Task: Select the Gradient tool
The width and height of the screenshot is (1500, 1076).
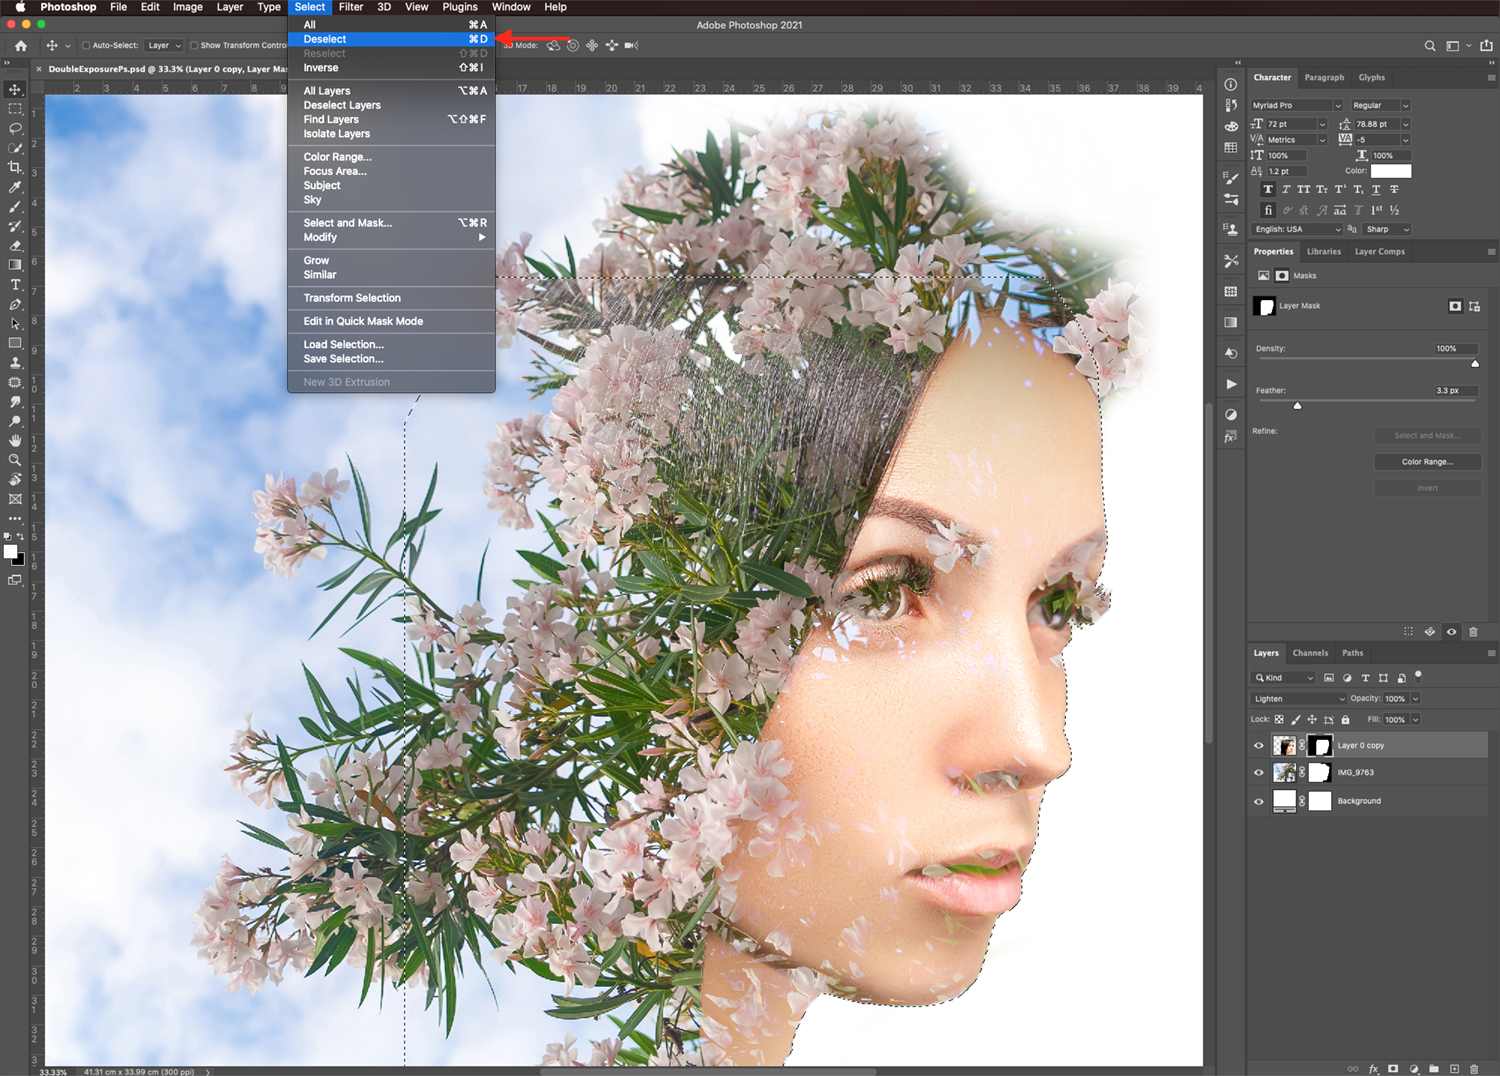Action: pyautogui.click(x=15, y=265)
